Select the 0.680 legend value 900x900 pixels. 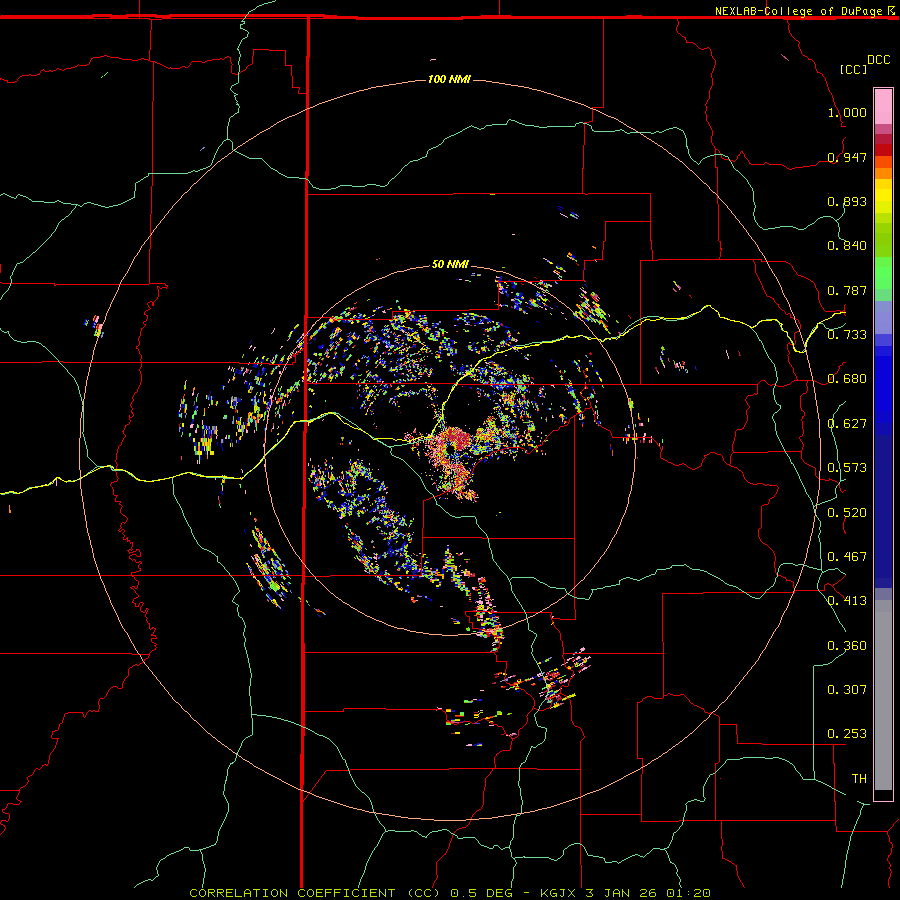tap(847, 379)
